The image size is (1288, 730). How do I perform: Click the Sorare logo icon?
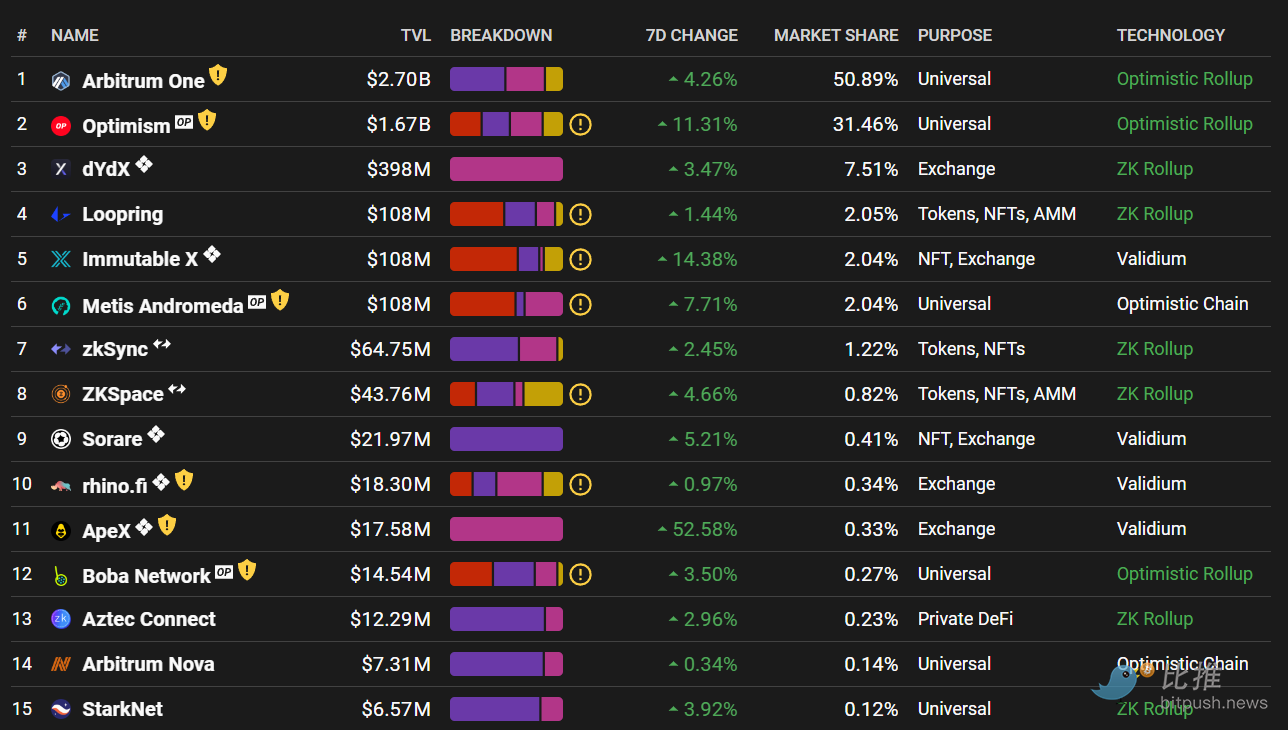click(61, 439)
